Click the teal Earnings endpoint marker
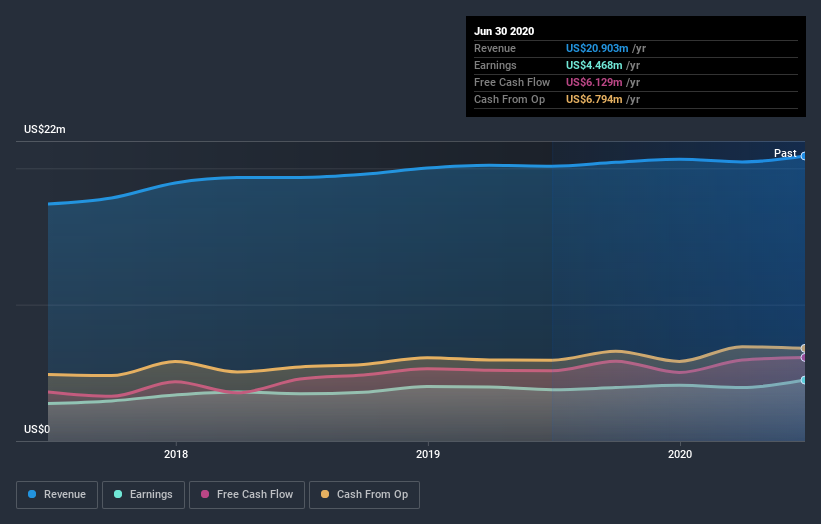 pos(804,380)
